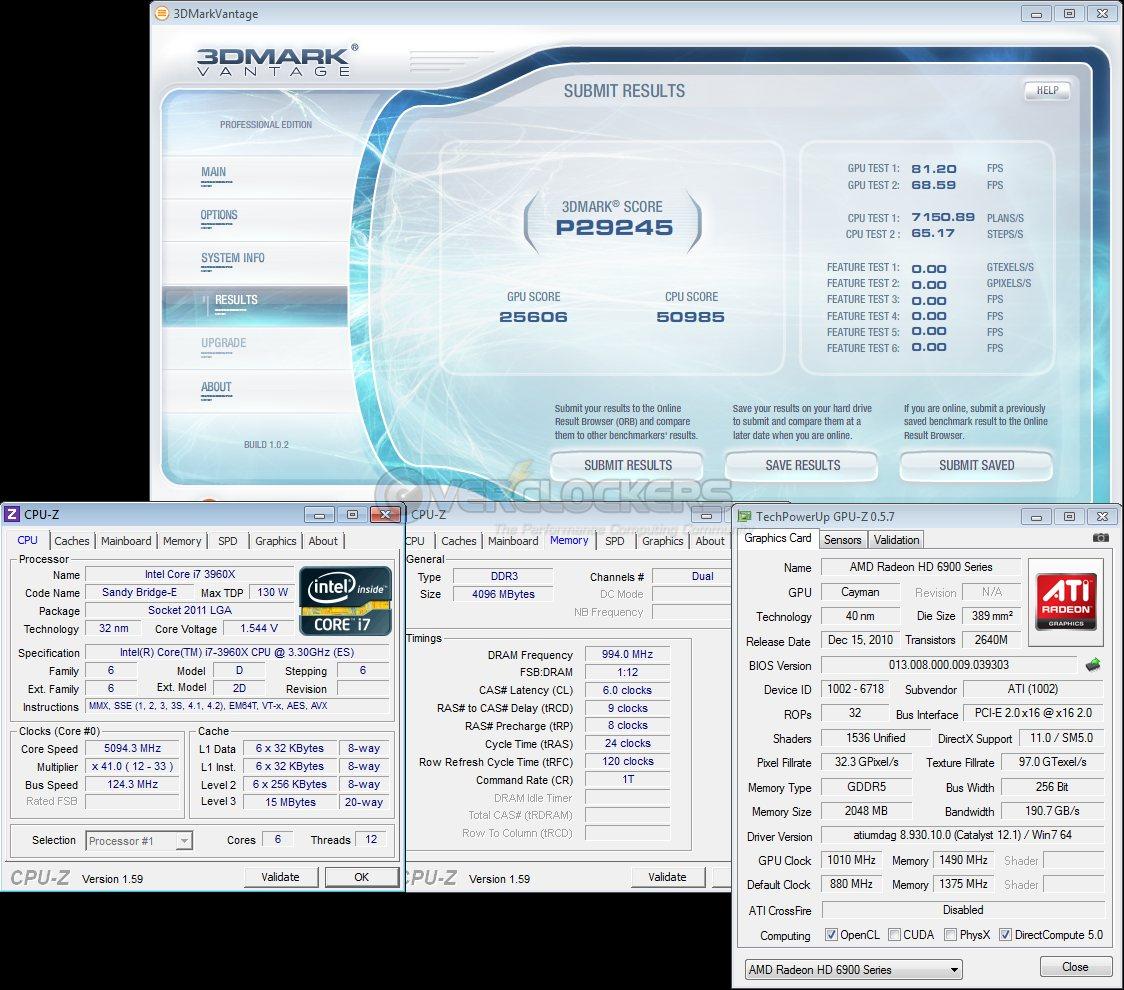Switch to the Mainboard tab in front CPU-Z
This screenshot has height=990, width=1124.
click(126, 541)
